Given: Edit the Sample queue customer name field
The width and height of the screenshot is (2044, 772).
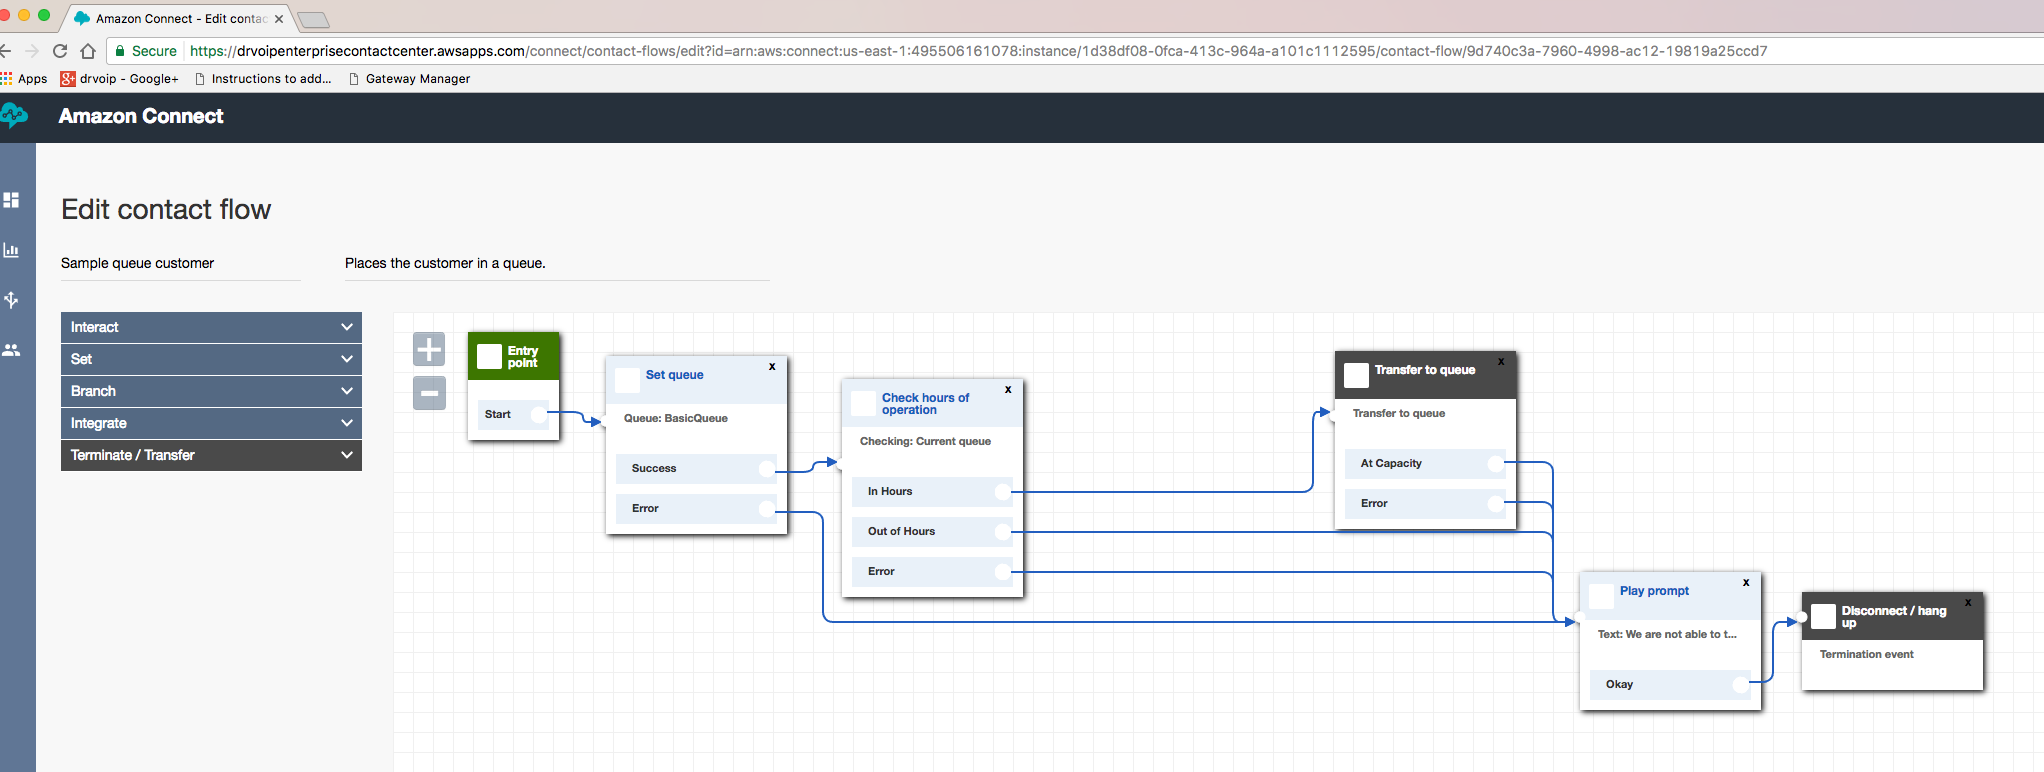Looking at the screenshot, I should 180,263.
